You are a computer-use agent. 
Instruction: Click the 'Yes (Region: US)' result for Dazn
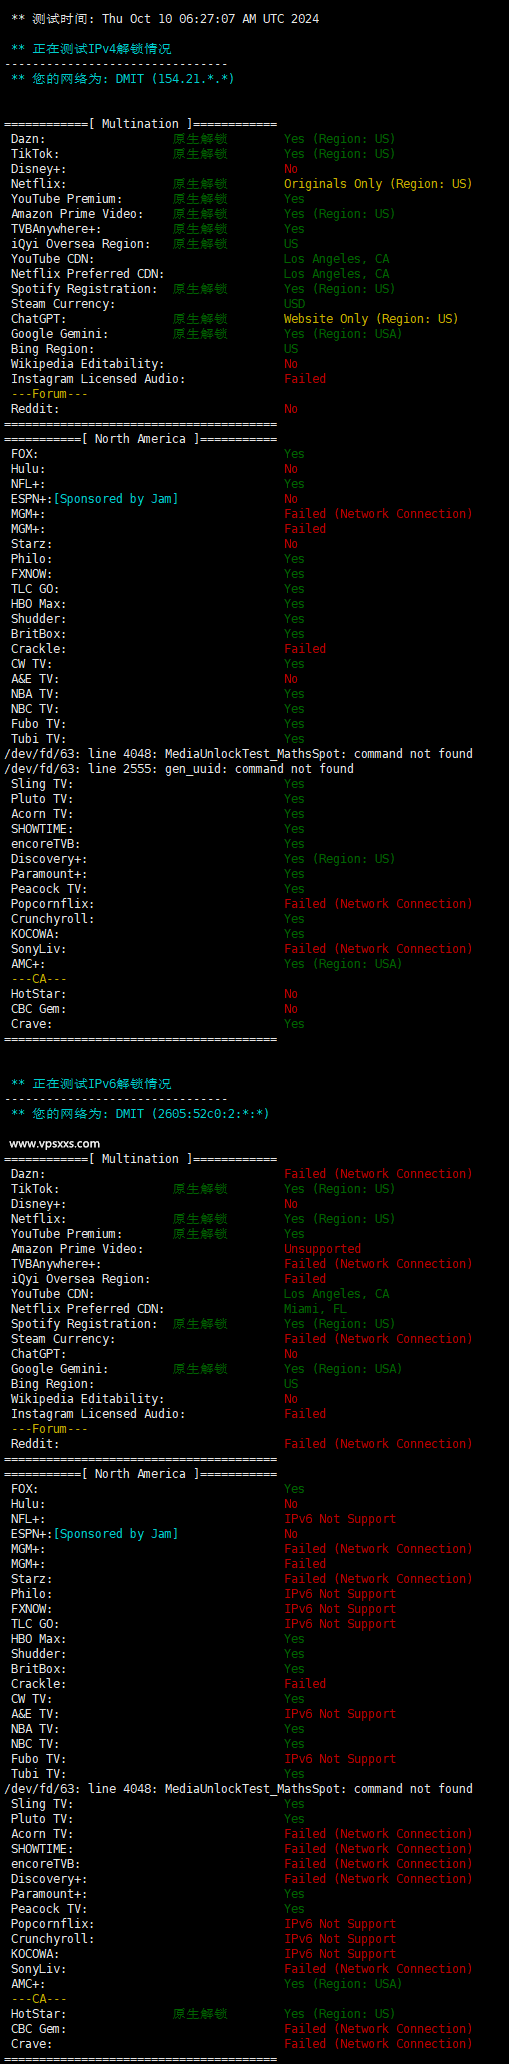(x=339, y=139)
